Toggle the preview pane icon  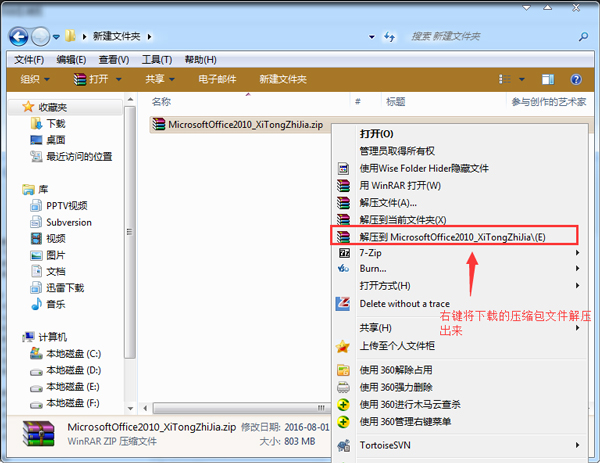click(548, 79)
